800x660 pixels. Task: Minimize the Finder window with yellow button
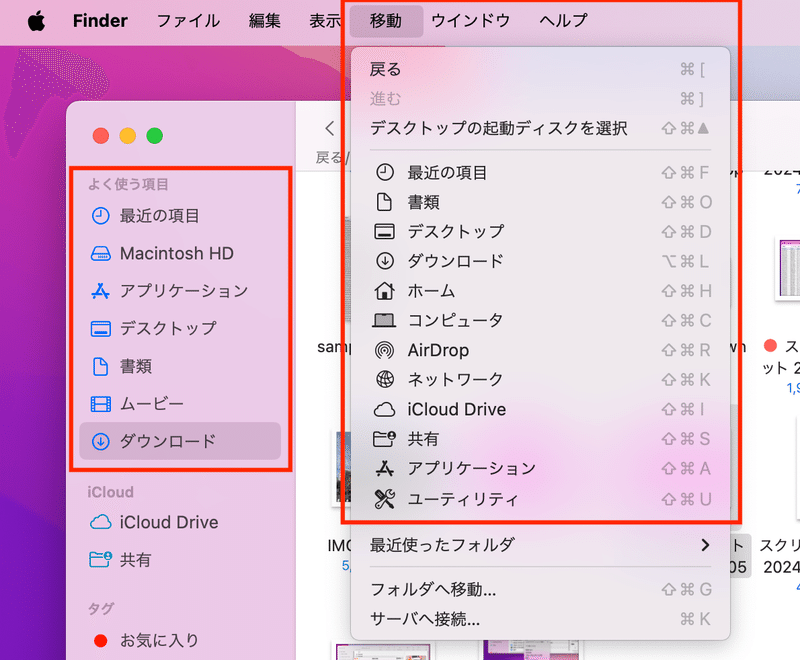pyautogui.click(x=128, y=136)
